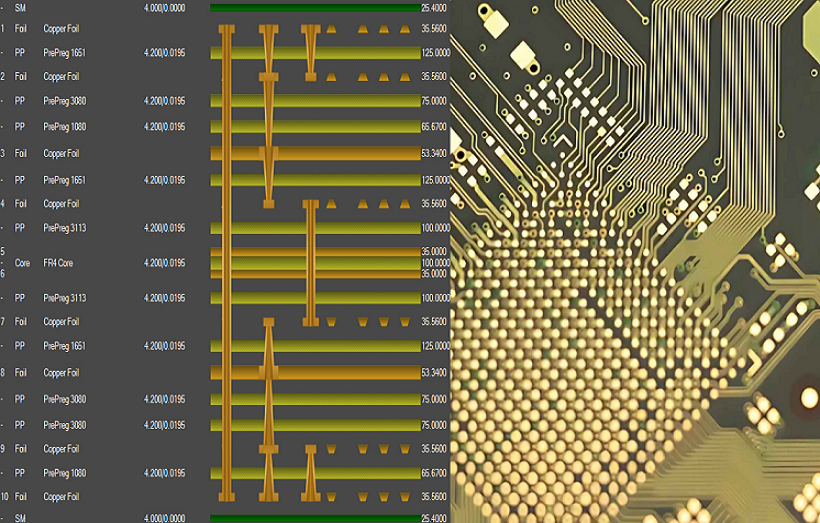Screen dimensions: 820x523
Task: Click the bottom SM 25.4000 thickness
Action: pos(434,518)
